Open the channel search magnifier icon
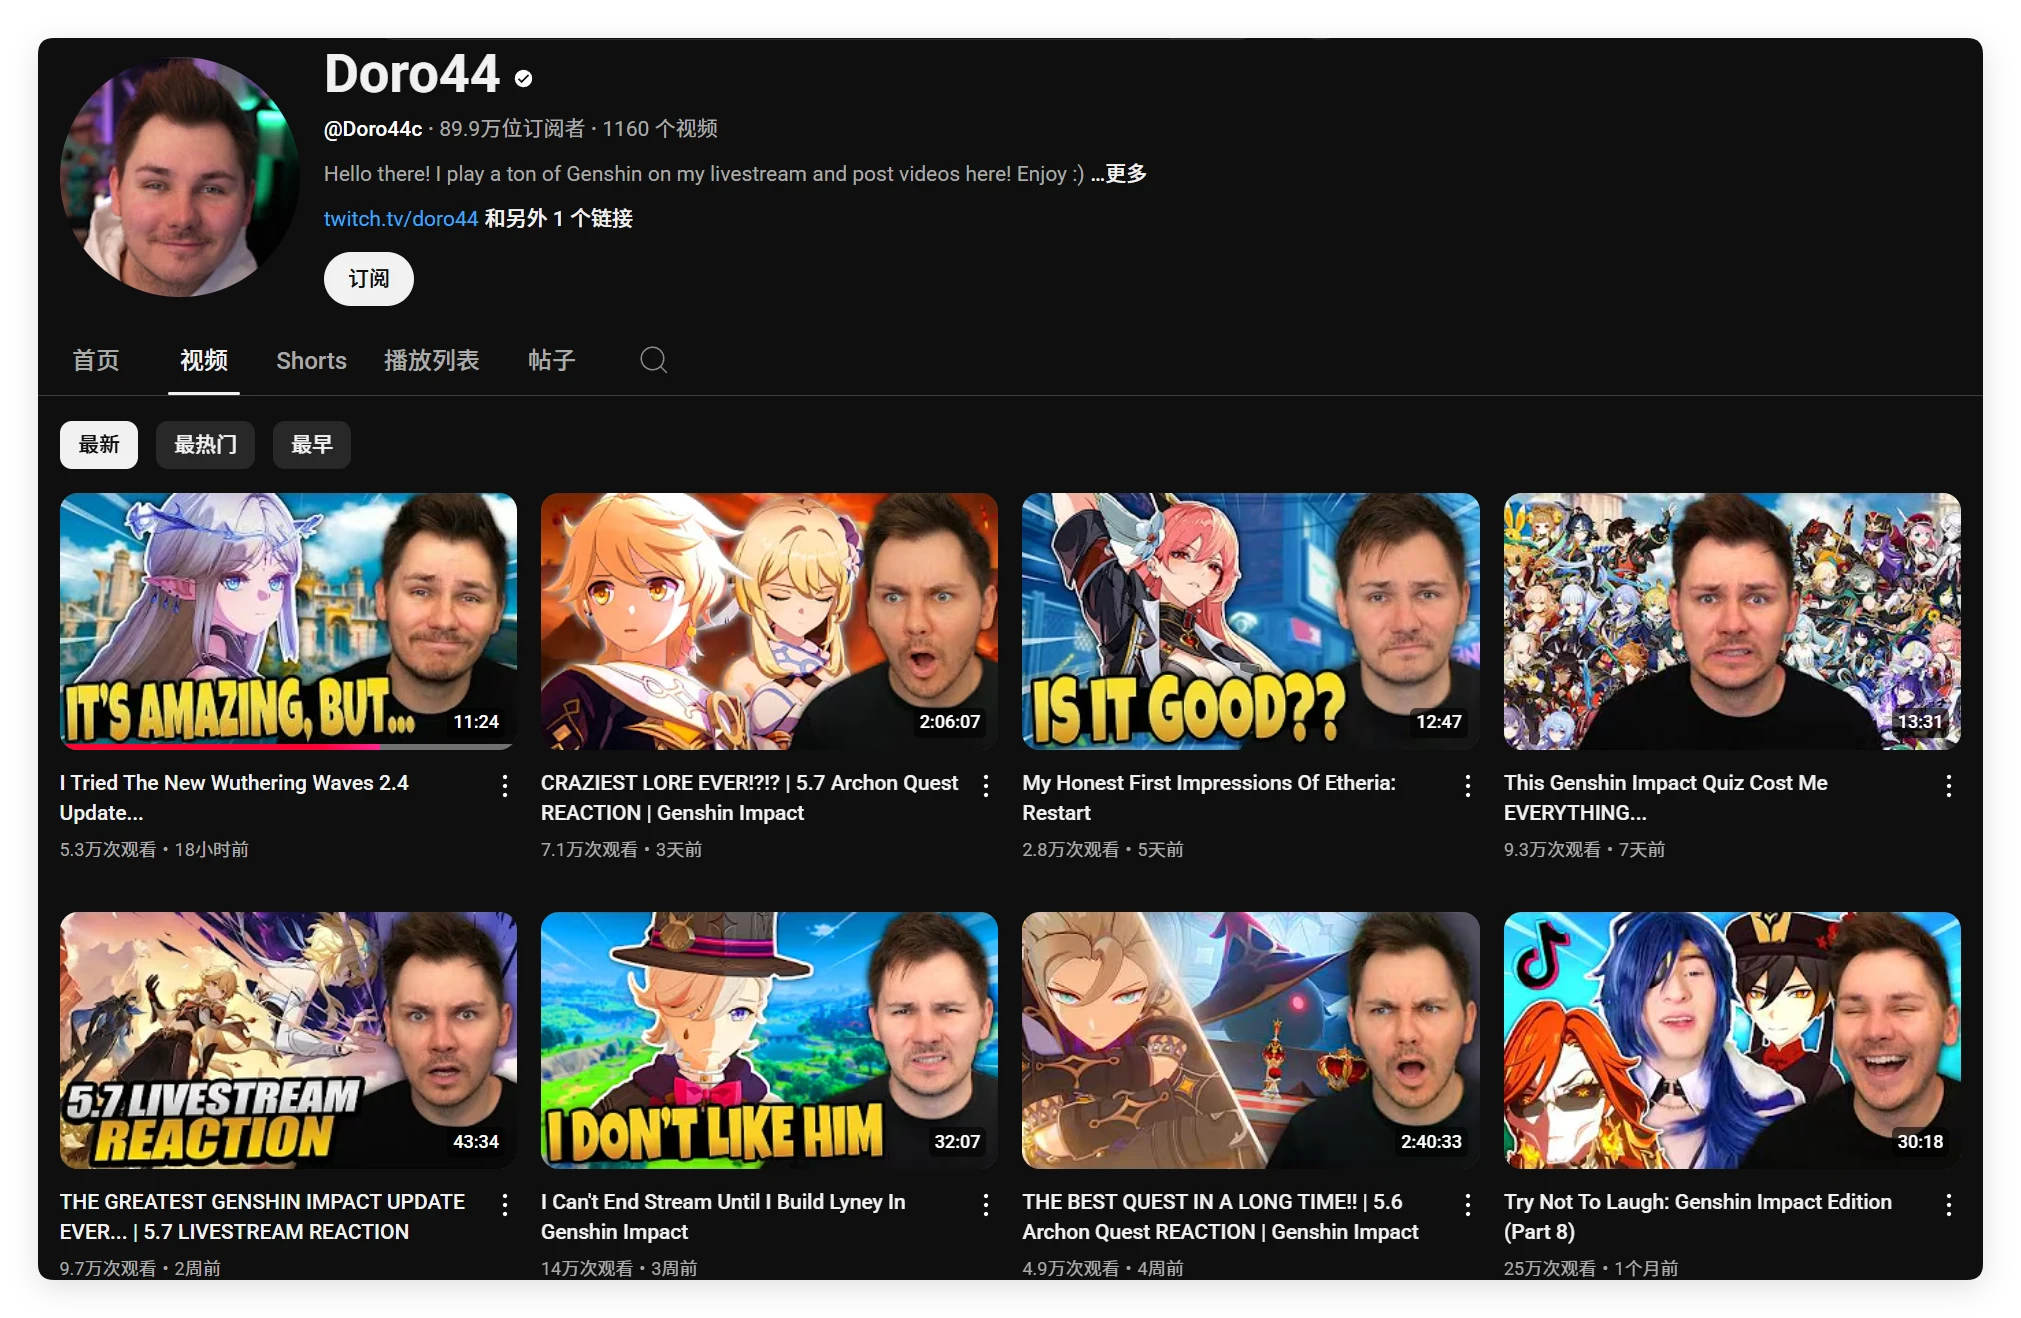The height and width of the screenshot is (1318, 2021). (x=653, y=360)
